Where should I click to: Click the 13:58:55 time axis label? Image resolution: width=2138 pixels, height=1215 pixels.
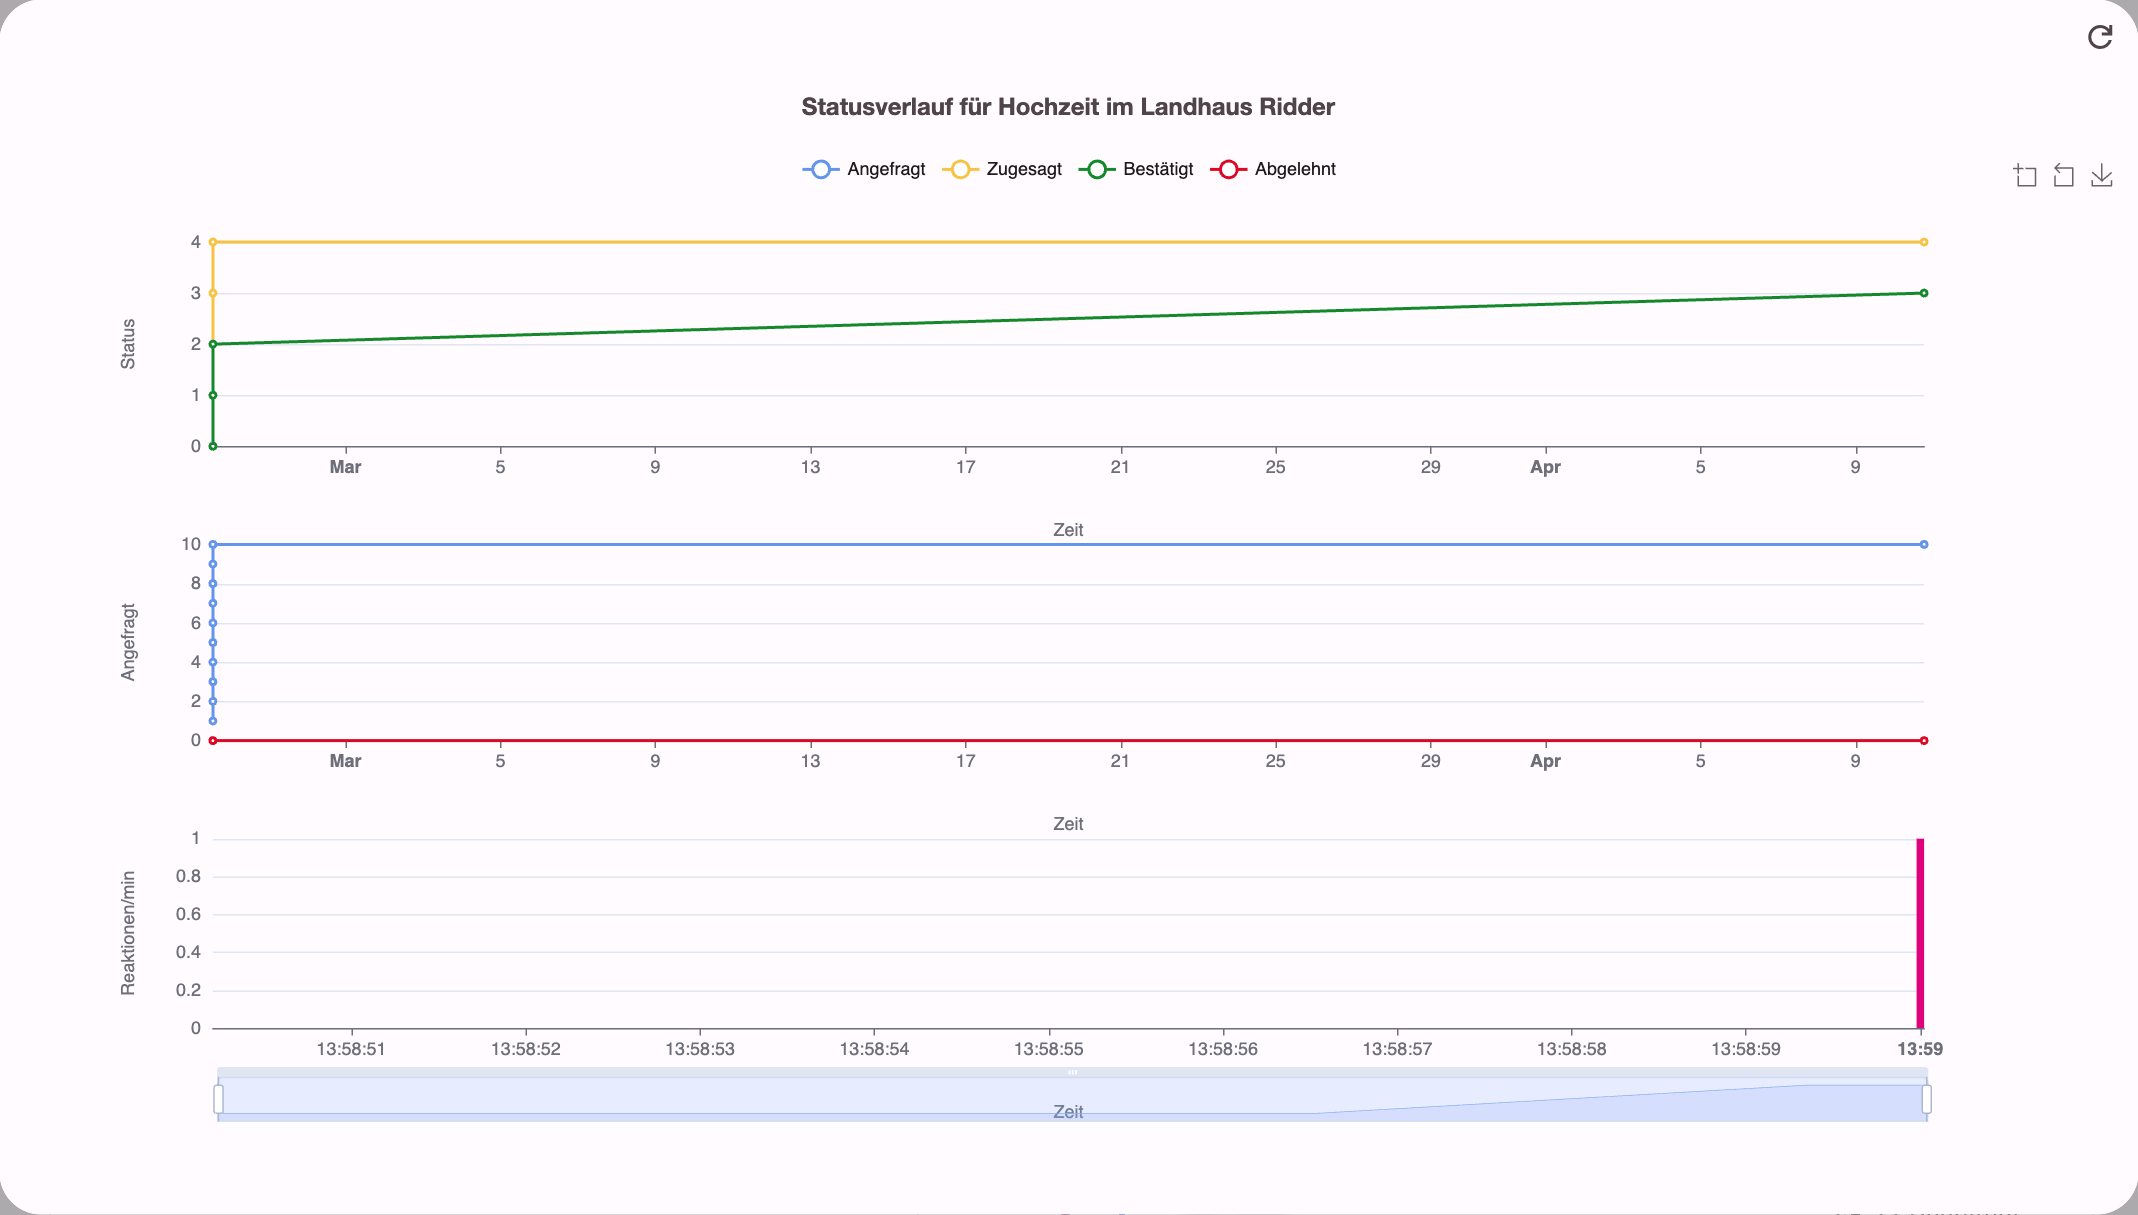pyautogui.click(x=1048, y=1049)
